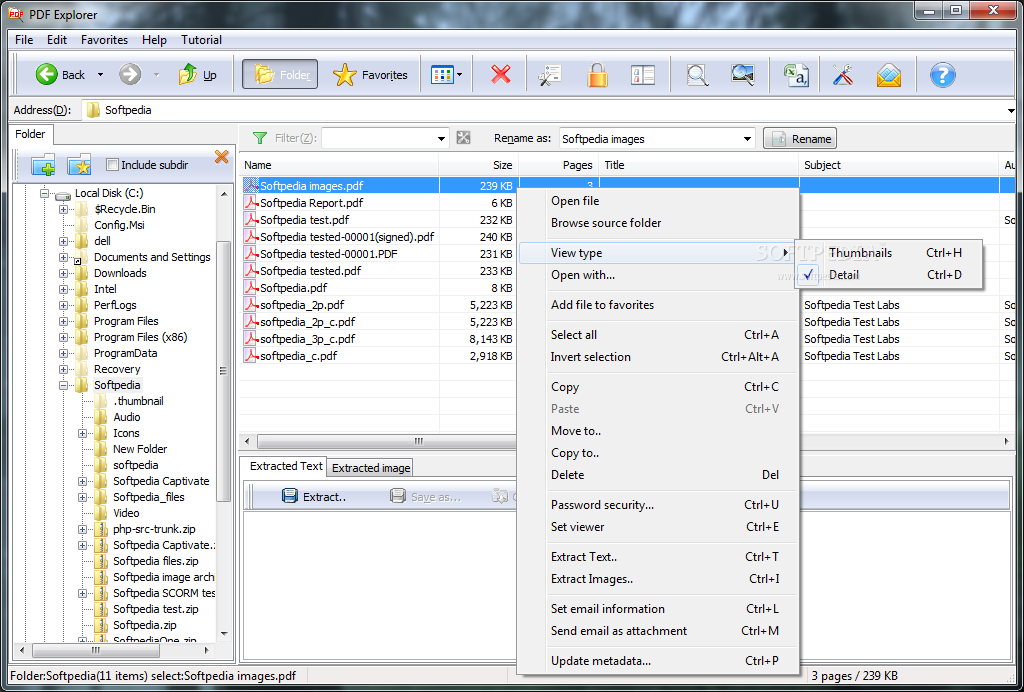Viewport: 1024px width, 692px height.
Task: Select php-src-trunk.zip in the tree
Action: pos(154,529)
